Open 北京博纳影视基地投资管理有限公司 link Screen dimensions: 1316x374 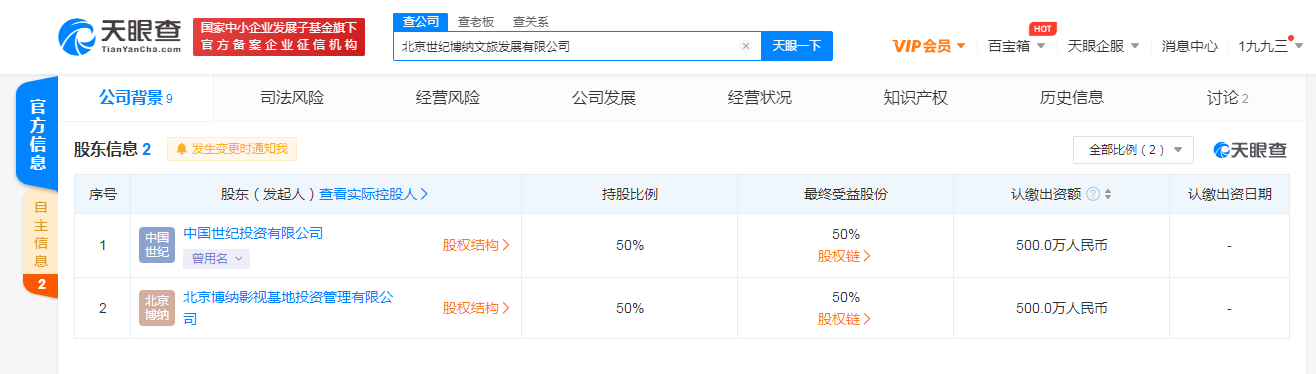click(x=288, y=308)
